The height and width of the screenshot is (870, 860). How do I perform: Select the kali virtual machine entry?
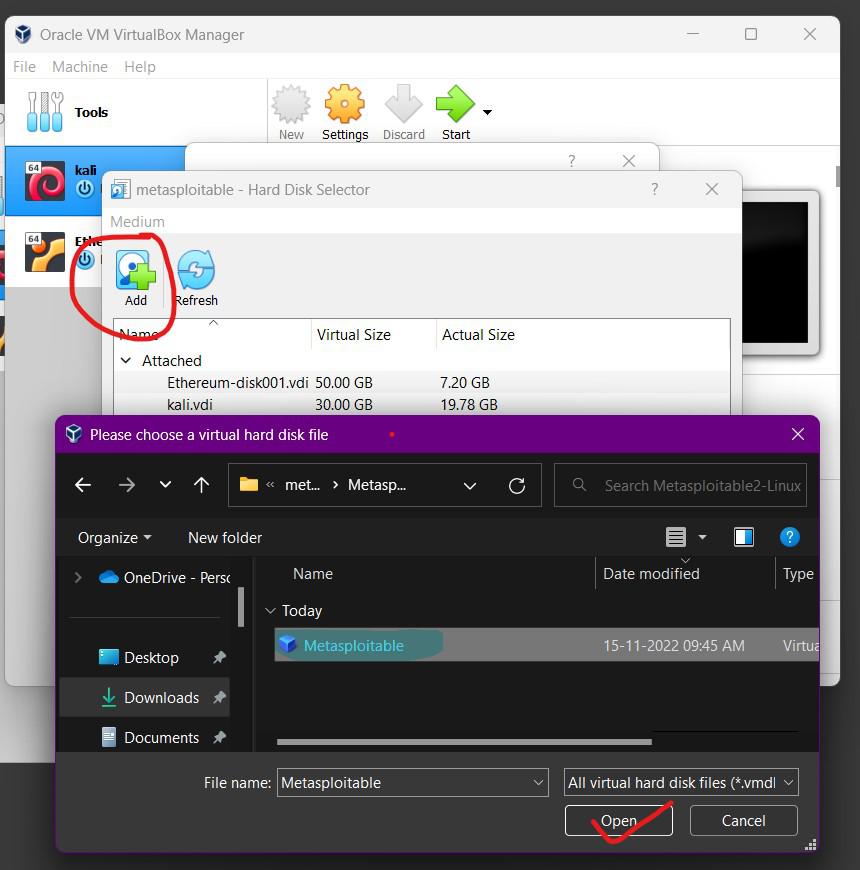(x=94, y=181)
